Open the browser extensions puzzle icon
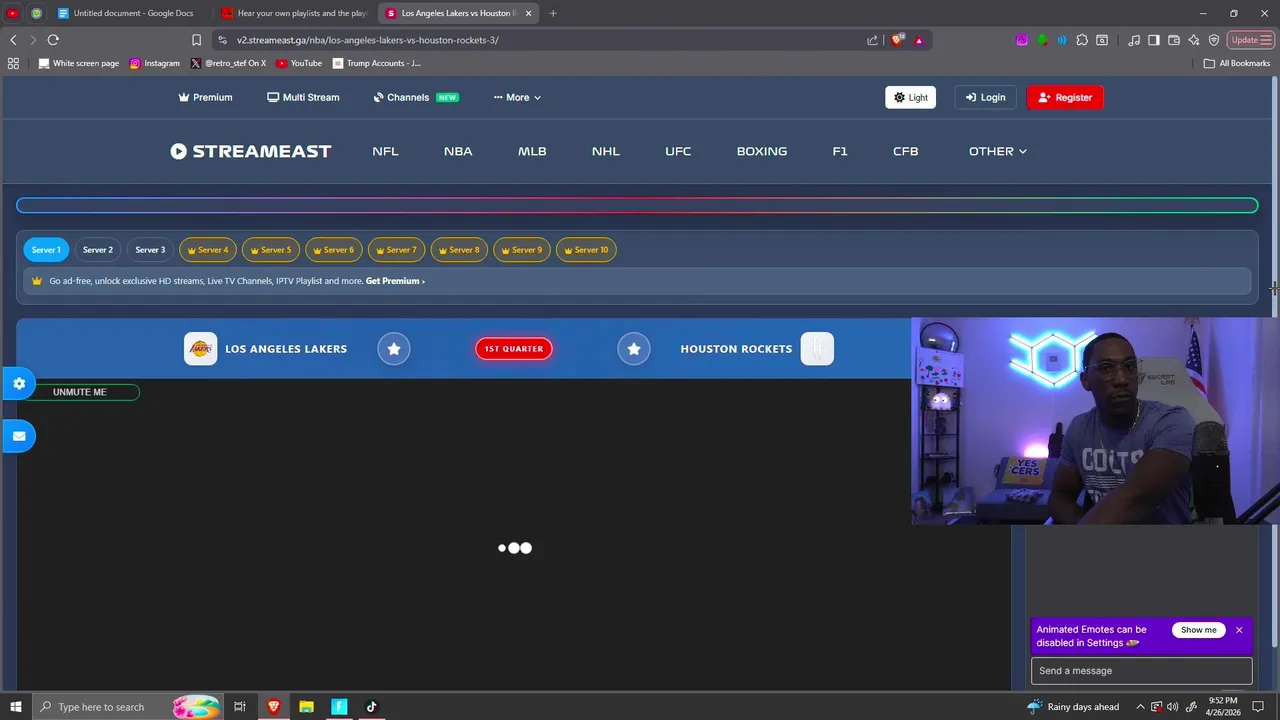This screenshot has width=1280, height=720. [x=1082, y=40]
